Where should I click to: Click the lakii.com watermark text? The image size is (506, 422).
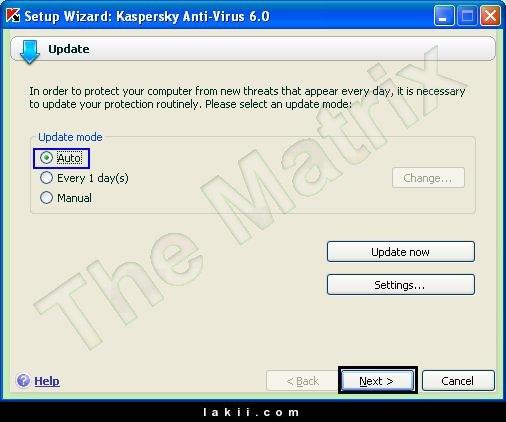tap(251, 412)
